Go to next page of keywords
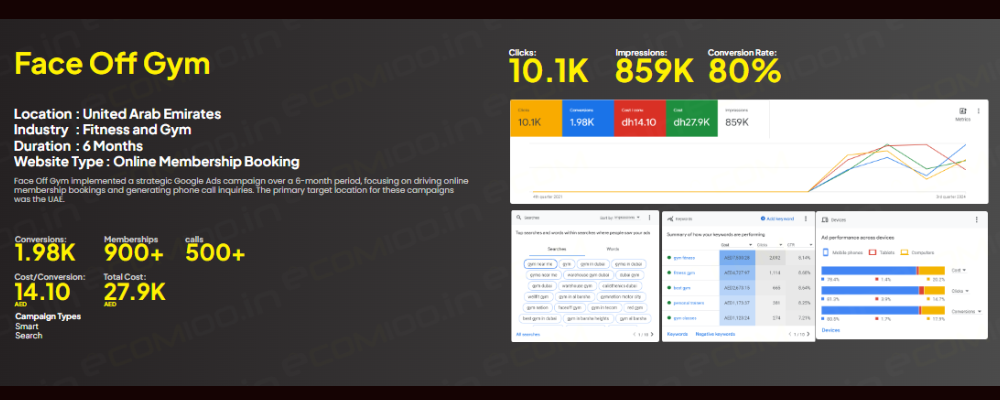This screenshot has height=400, width=1000. click(x=808, y=335)
